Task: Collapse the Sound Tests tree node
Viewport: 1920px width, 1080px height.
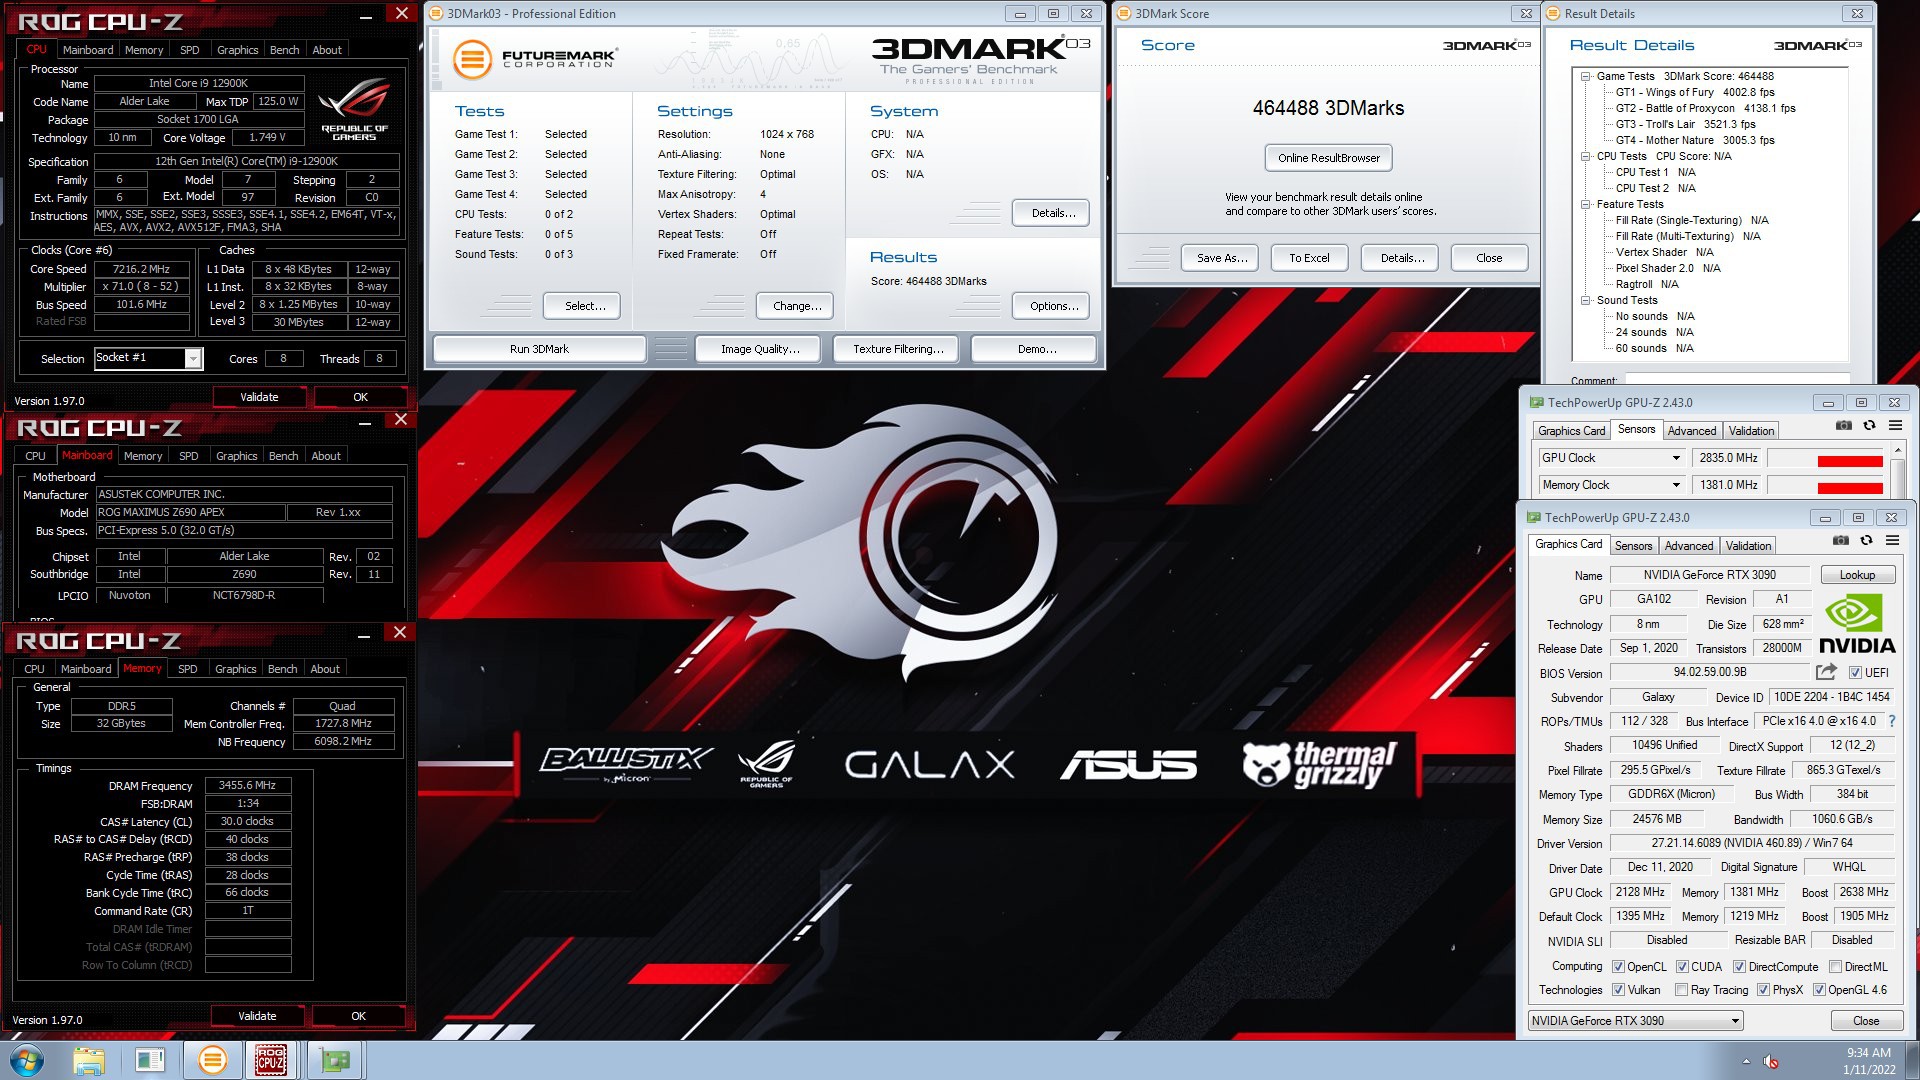Action: coord(1586,300)
